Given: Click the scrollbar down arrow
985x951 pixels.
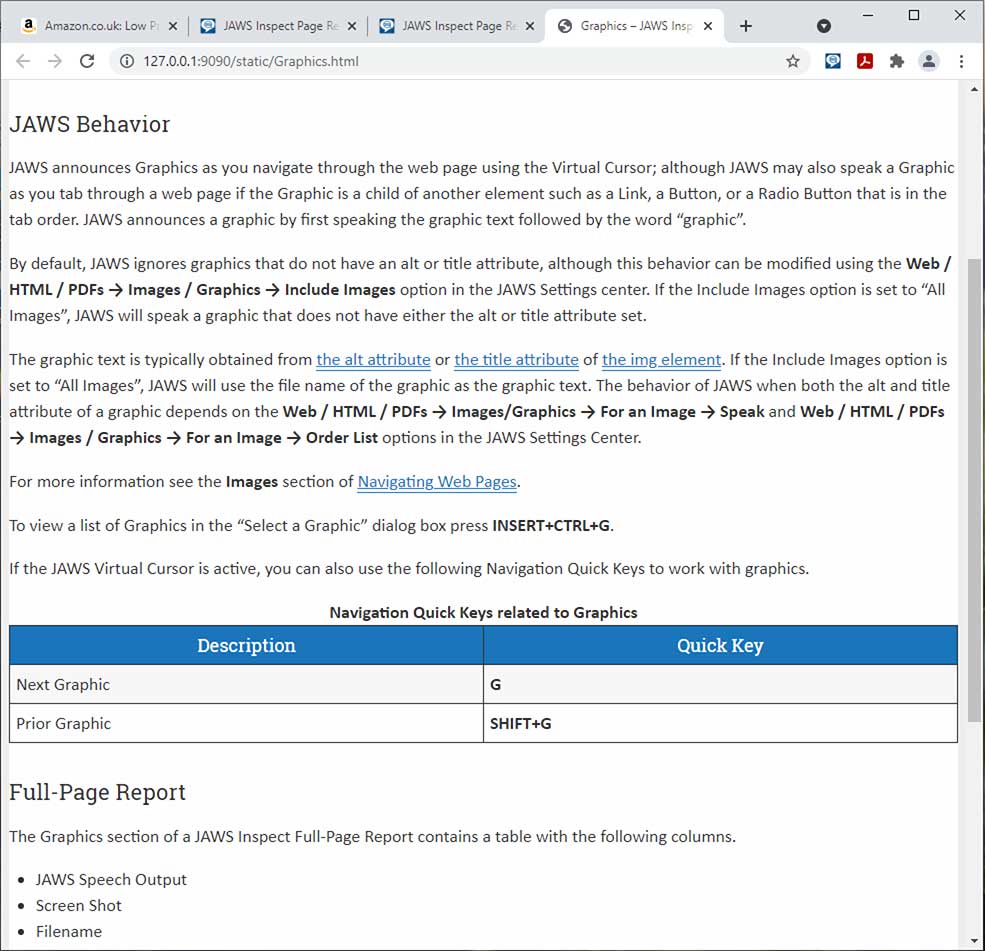Looking at the screenshot, I should click(x=973, y=941).
